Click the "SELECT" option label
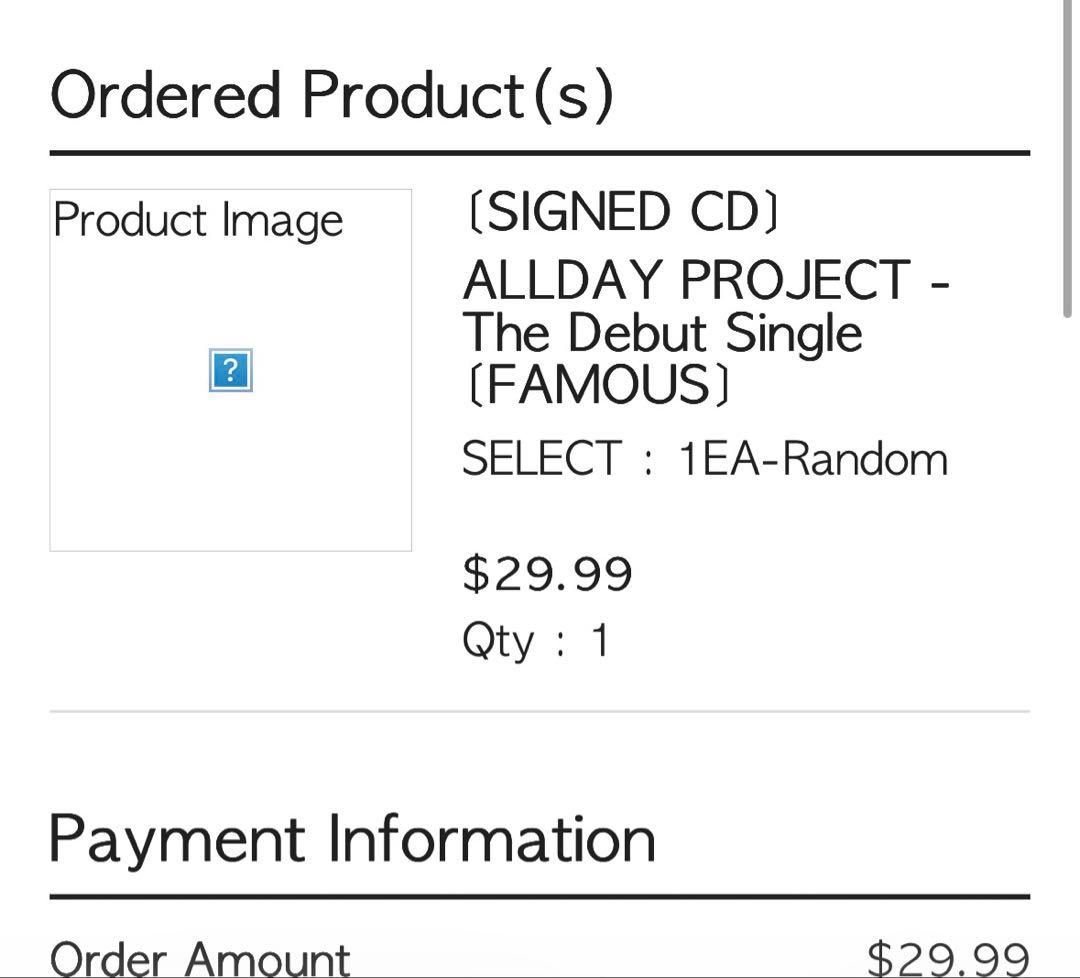Image resolution: width=1080 pixels, height=978 pixels. [x=541, y=459]
